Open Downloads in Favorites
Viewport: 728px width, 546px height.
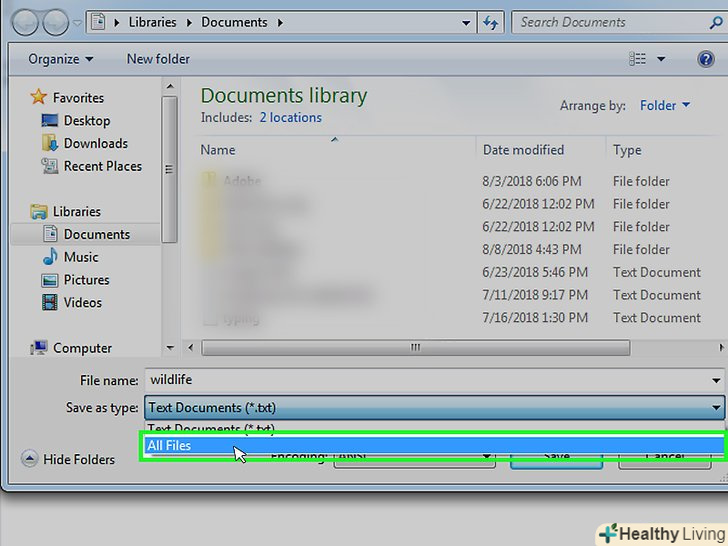[96, 143]
